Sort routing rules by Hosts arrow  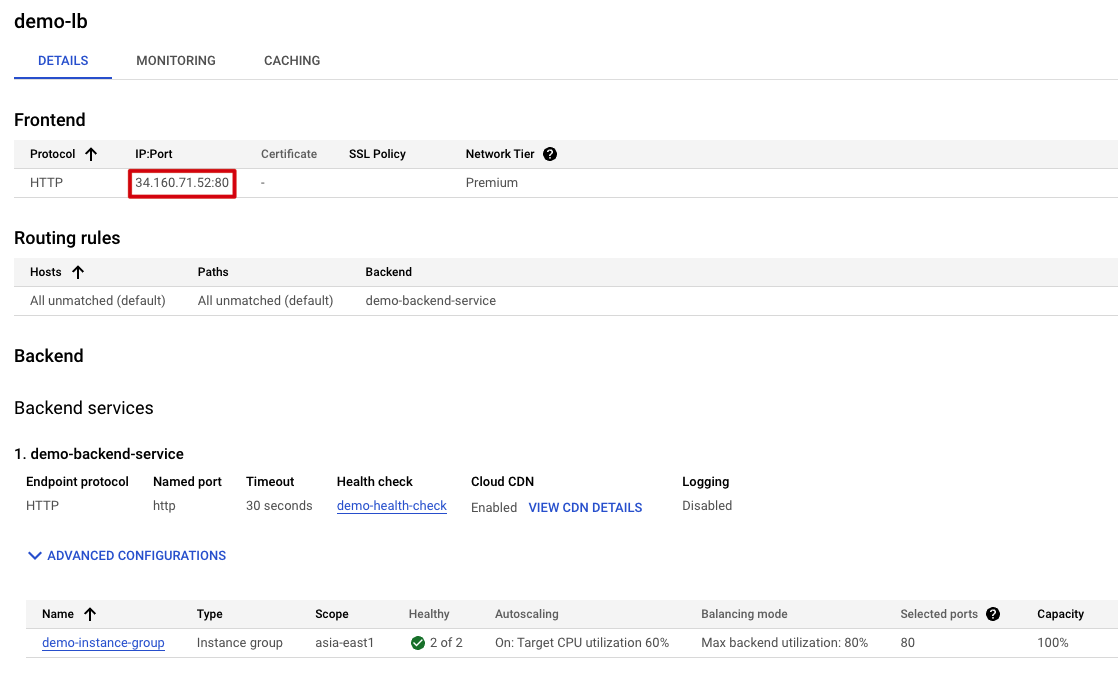78,272
